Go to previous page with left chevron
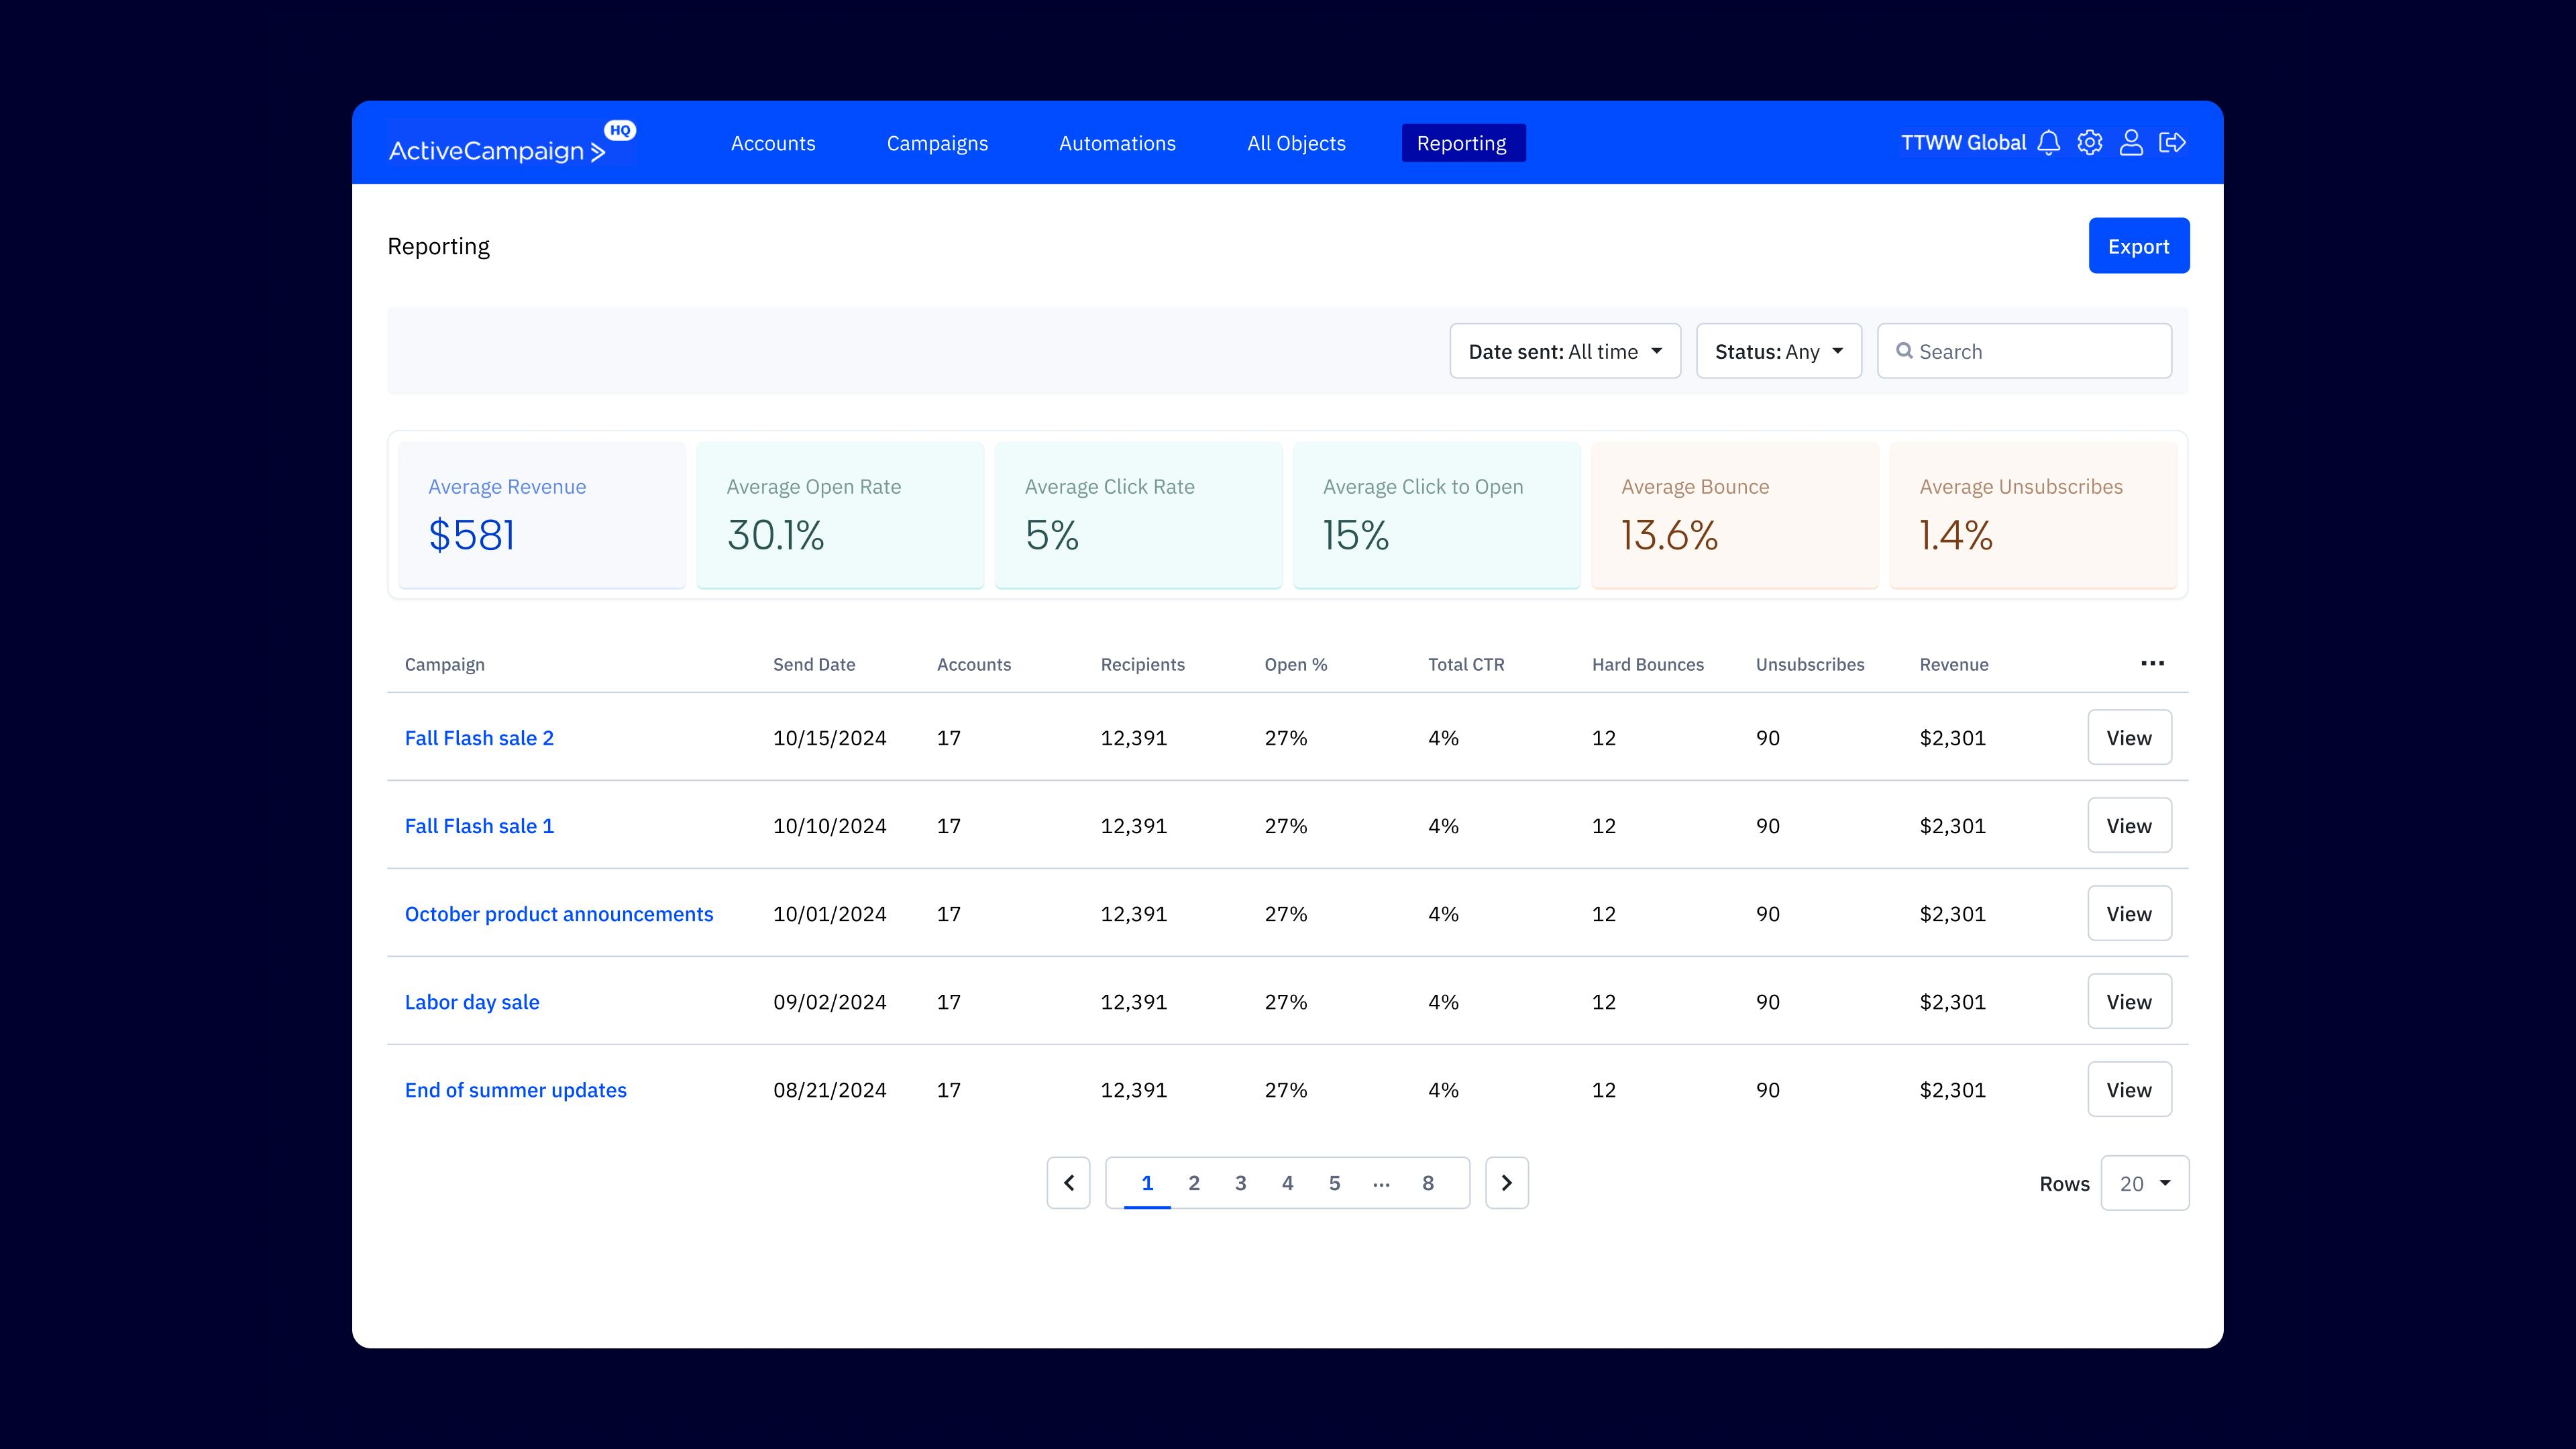This screenshot has width=2576, height=1449. pyautogui.click(x=1068, y=1182)
